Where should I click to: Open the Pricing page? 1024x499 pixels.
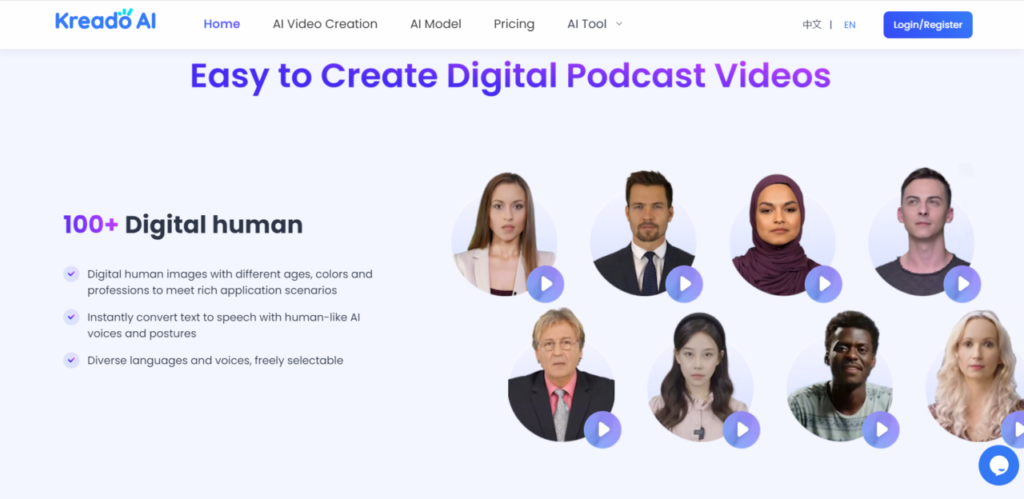point(514,24)
